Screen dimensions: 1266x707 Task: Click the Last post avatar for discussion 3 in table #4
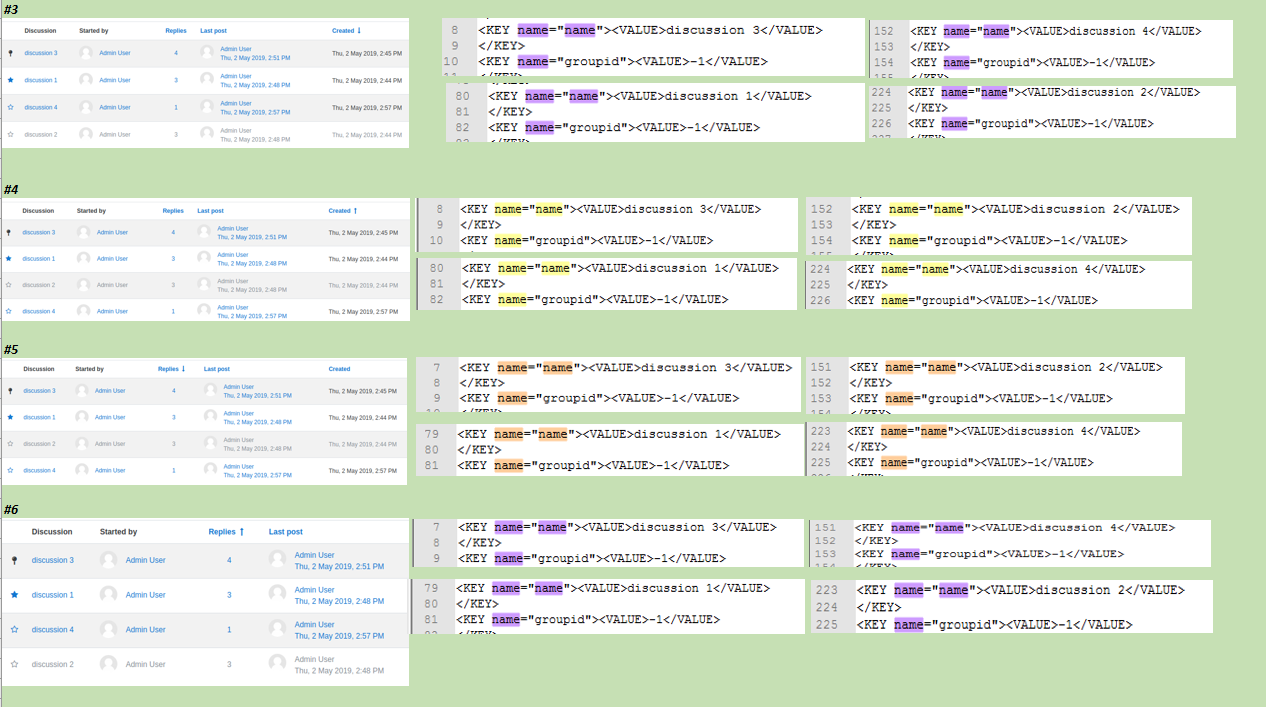click(205, 233)
